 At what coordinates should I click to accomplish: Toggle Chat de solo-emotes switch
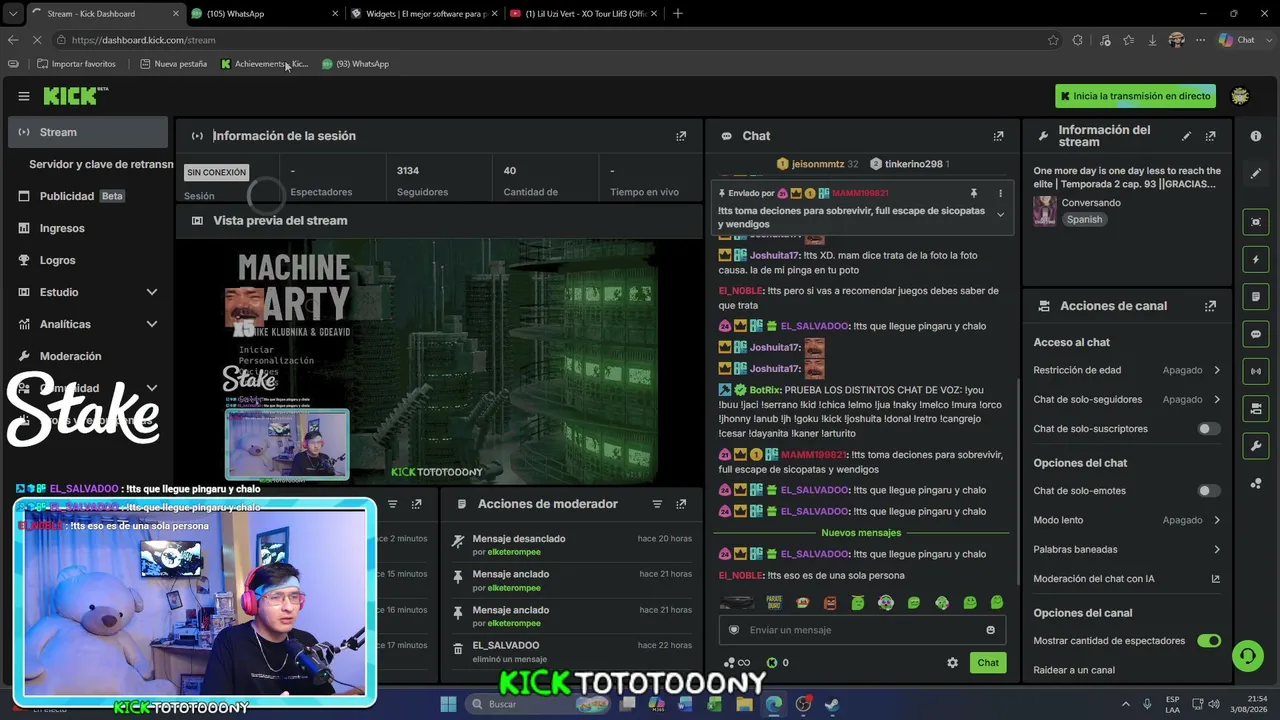(x=1209, y=491)
